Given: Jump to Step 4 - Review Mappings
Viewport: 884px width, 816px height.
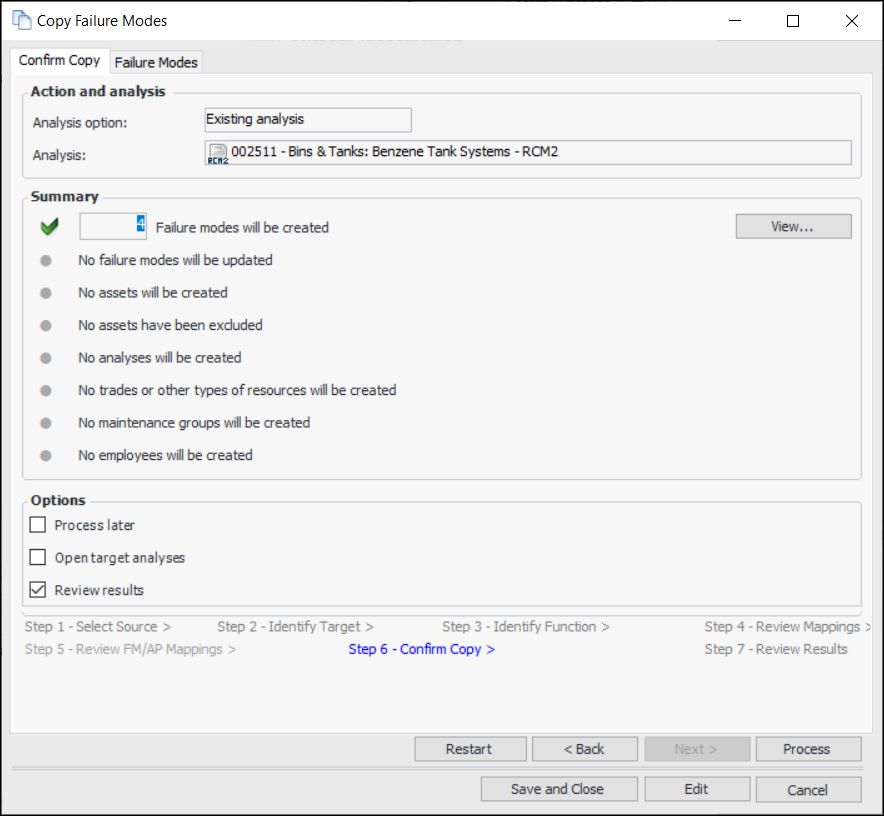Looking at the screenshot, I should (787, 627).
